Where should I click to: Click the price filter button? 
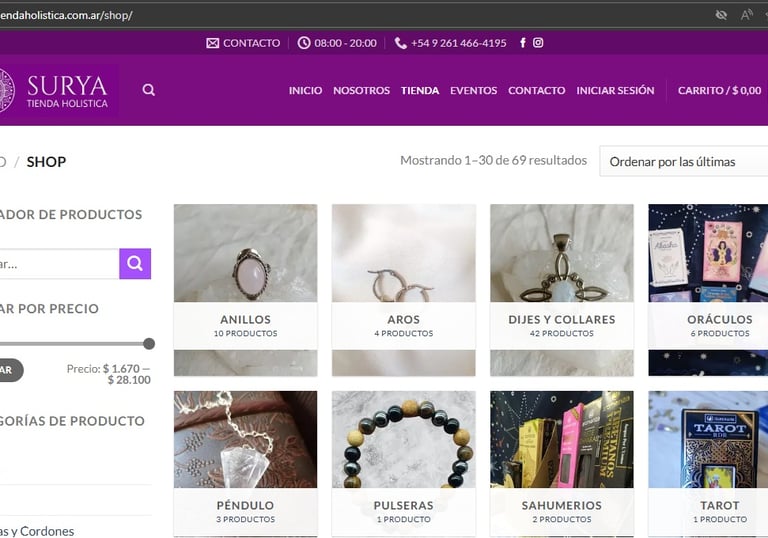(10, 370)
